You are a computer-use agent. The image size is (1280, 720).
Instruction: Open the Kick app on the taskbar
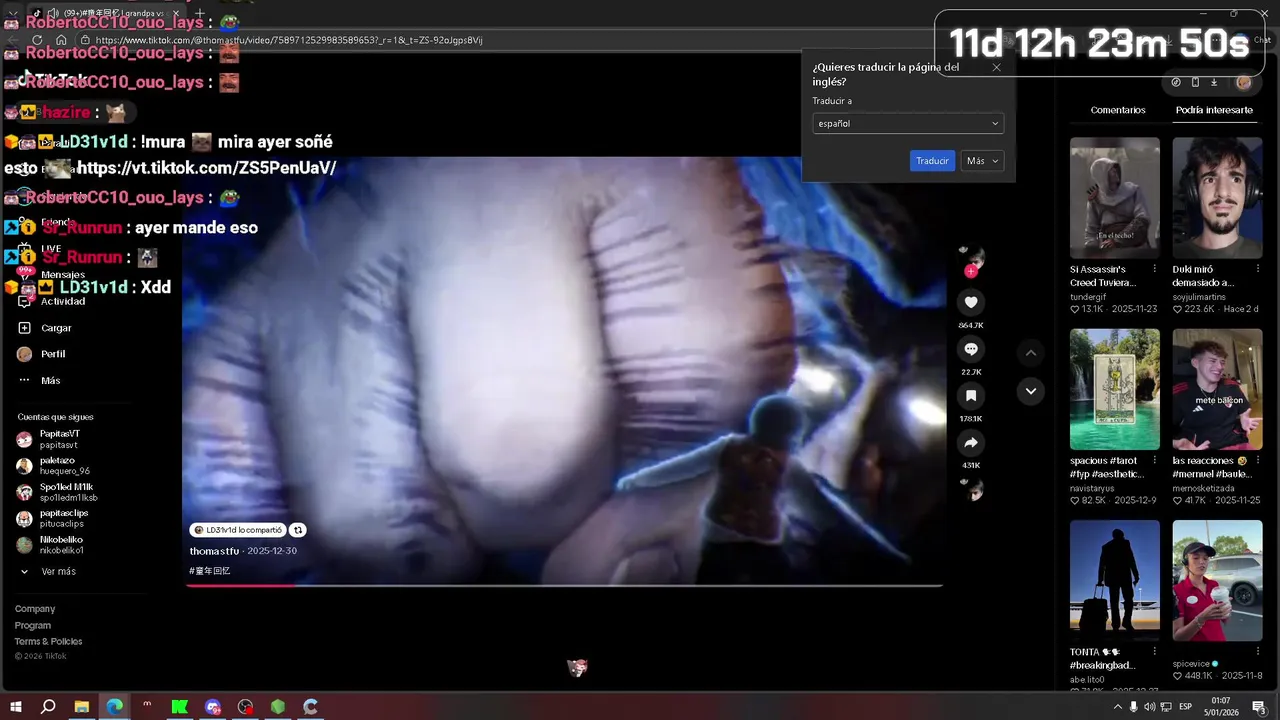[180, 707]
